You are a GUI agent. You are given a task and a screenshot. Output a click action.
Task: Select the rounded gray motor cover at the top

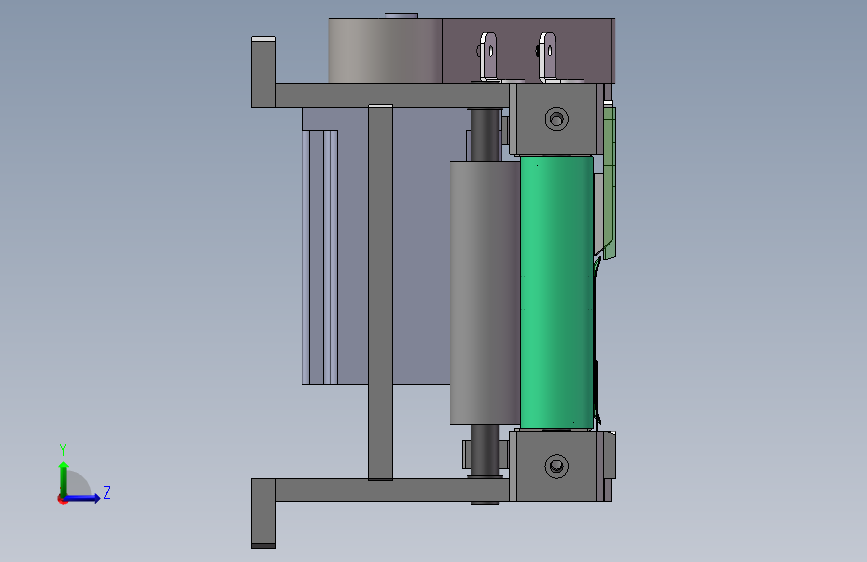pos(385,50)
